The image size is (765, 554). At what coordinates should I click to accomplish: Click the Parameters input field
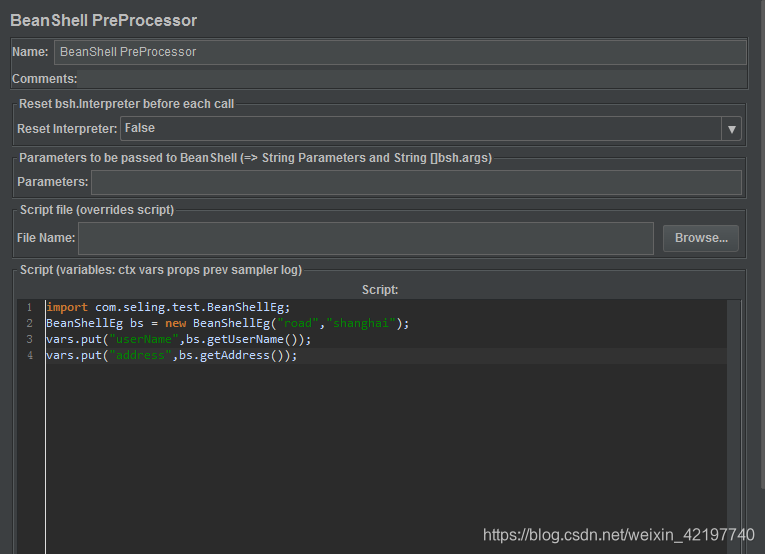click(x=417, y=182)
